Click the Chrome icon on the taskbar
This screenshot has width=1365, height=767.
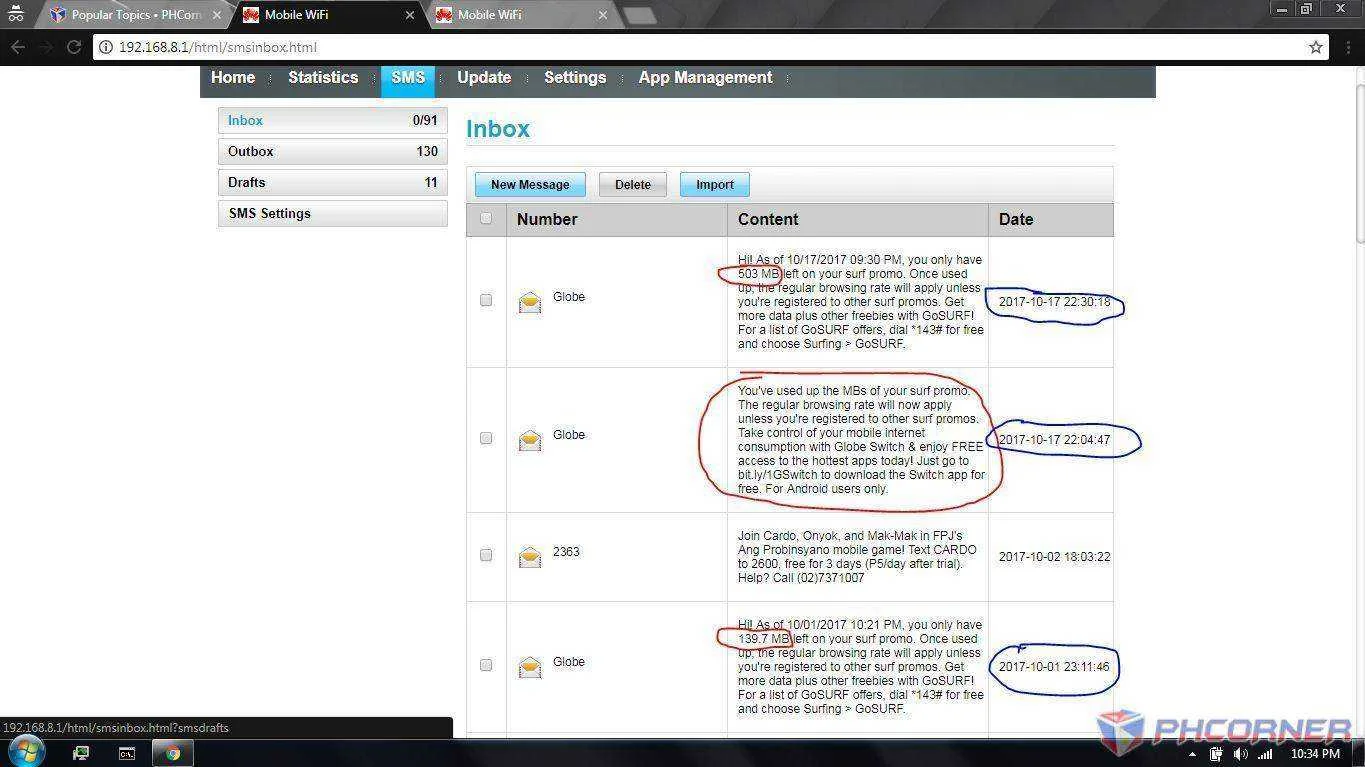[172, 754]
